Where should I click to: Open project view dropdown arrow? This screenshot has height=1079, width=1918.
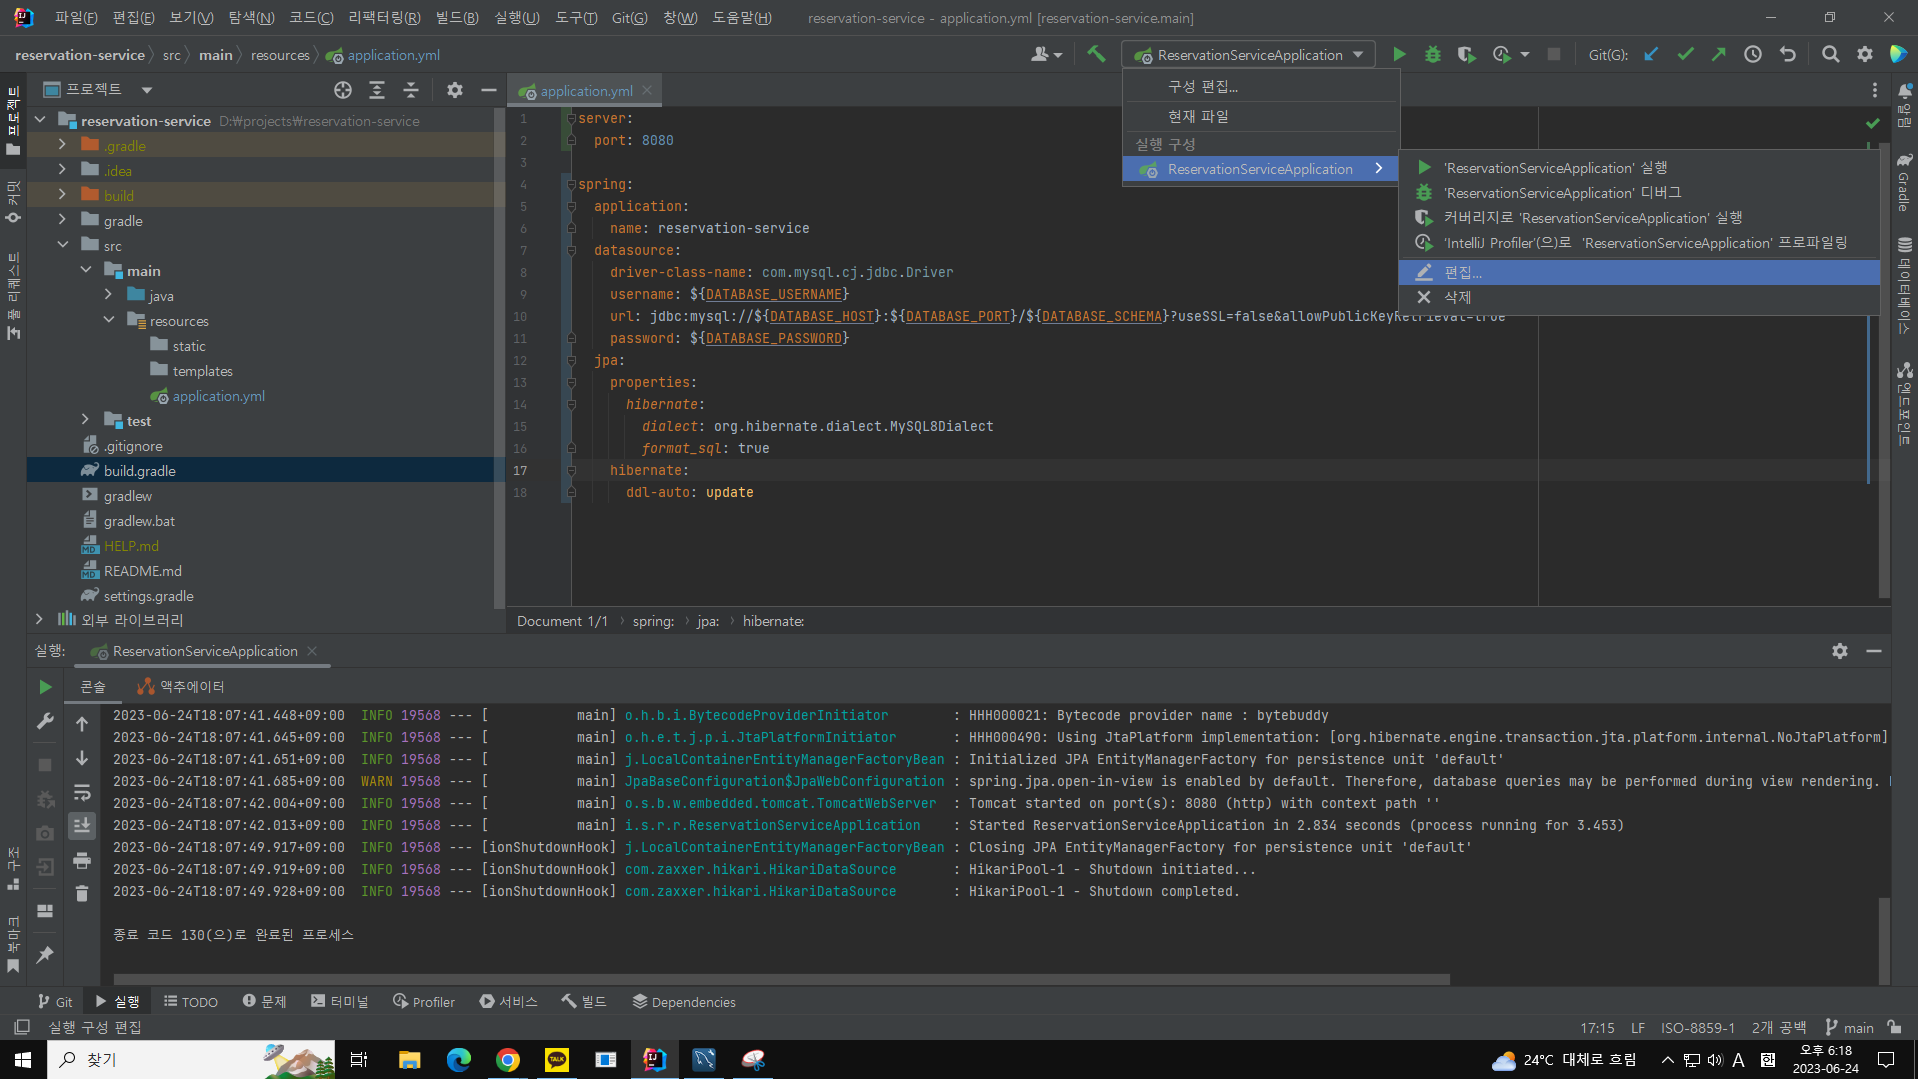click(147, 90)
